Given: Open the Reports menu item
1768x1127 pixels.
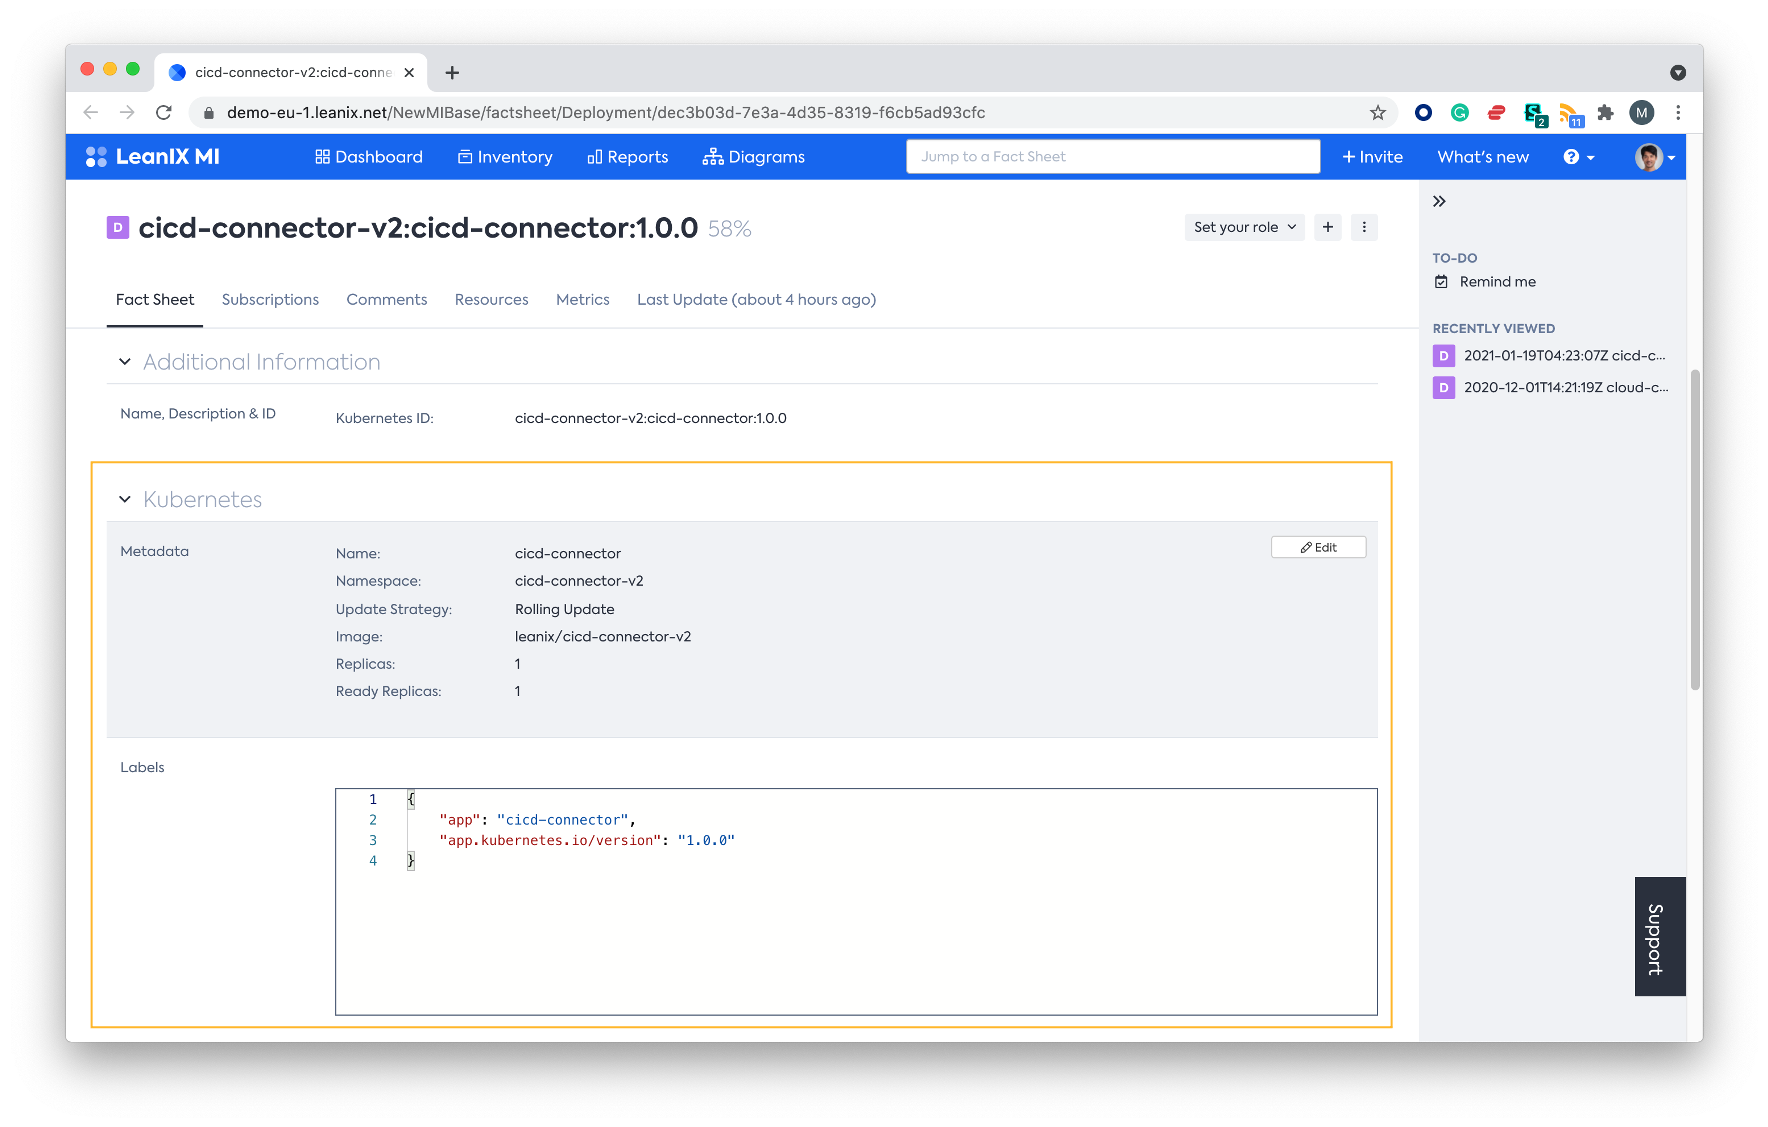Looking at the screenshot, I should pyautogui.click(x=628, y=157).
